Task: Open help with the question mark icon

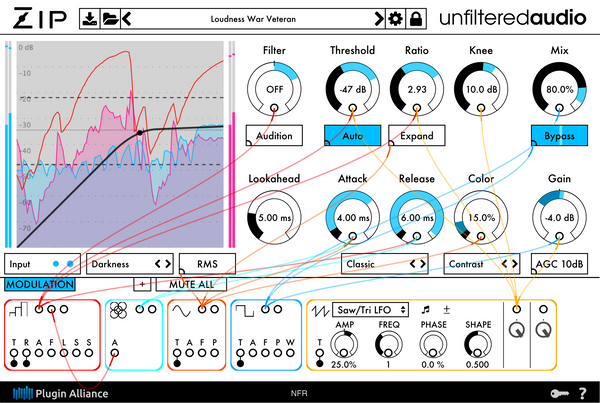Action: click(x=582, y=393)
